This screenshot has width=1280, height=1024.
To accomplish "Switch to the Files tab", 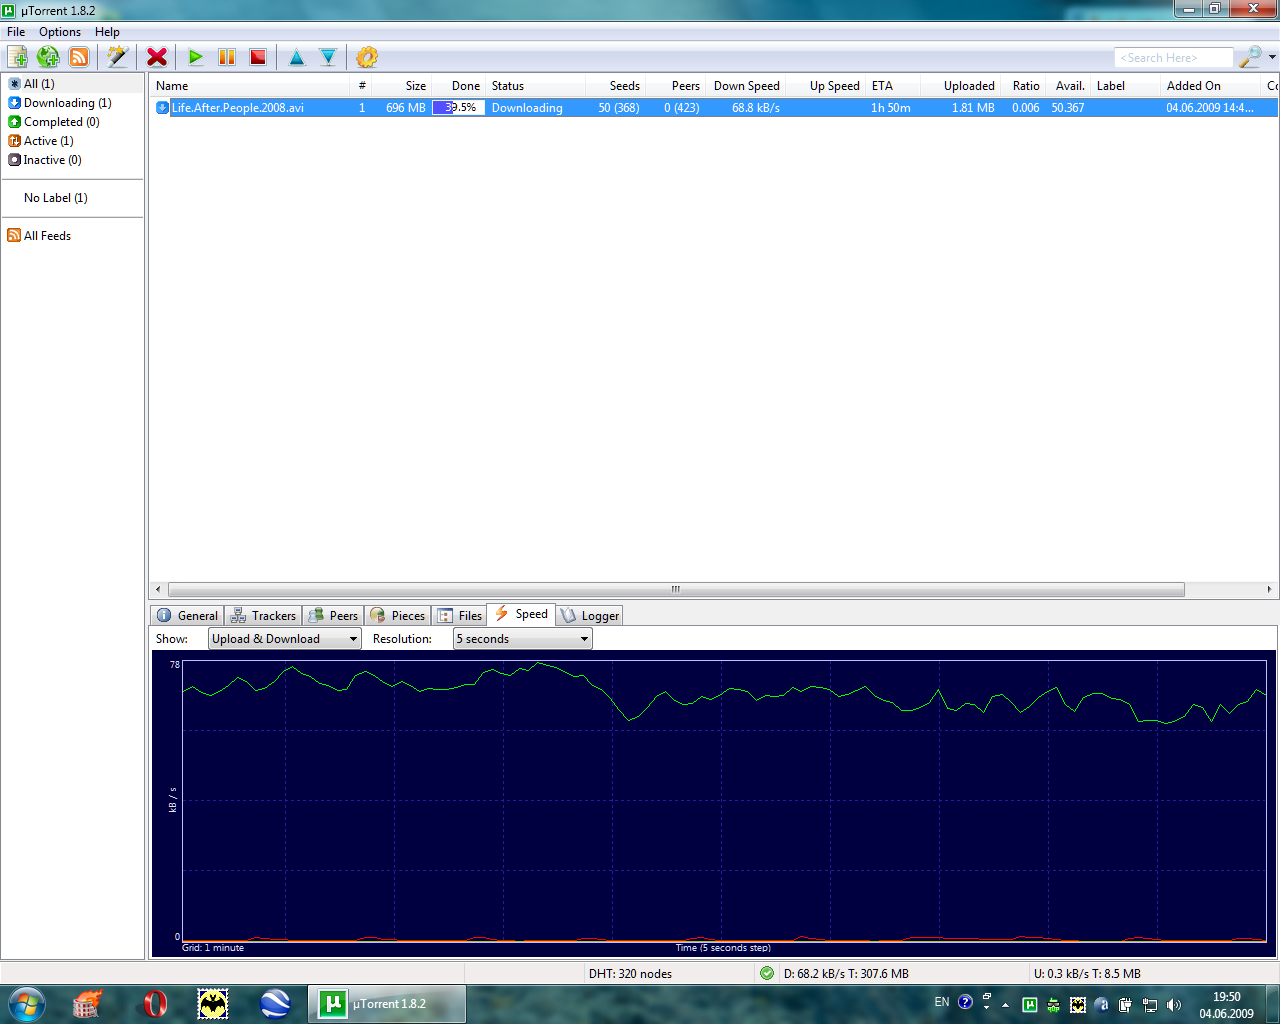I will tap(460, 616).
